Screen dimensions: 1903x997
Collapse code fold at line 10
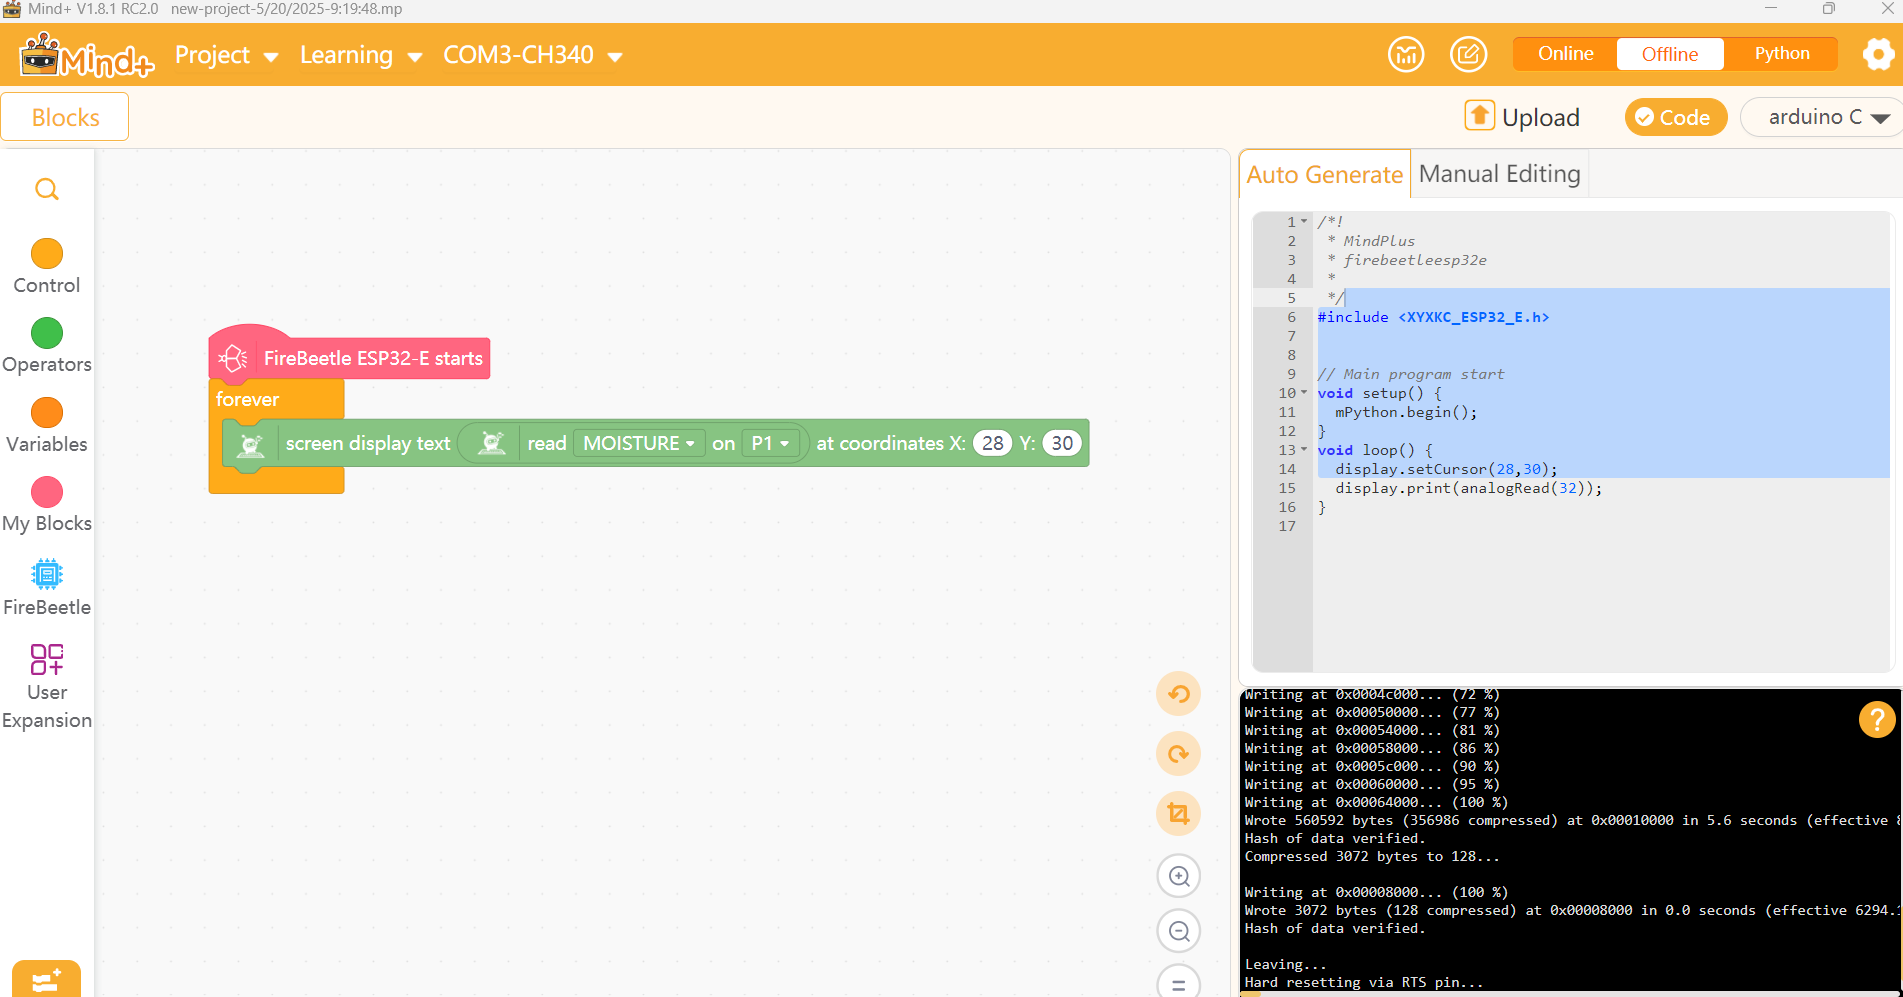click(x=1304, y=393)
